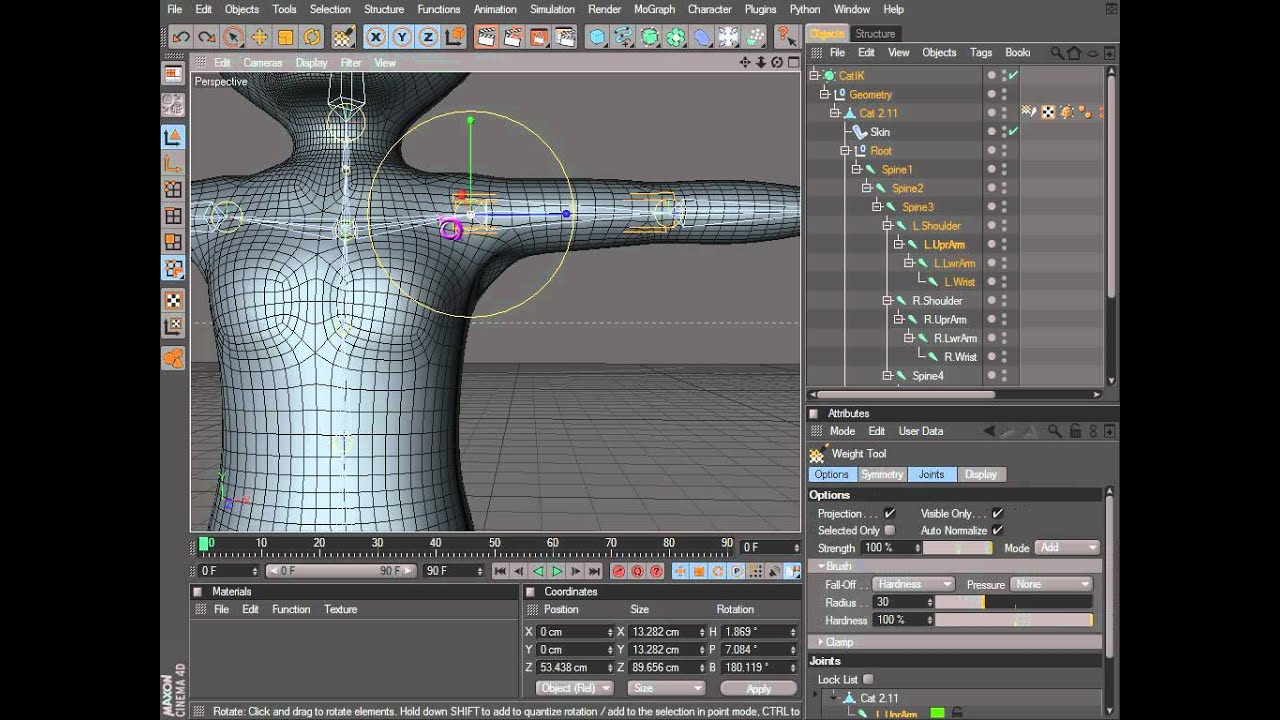Switch to the Display tab of Weight Tool
This screenshot has width=1280, height=720.
980,475
